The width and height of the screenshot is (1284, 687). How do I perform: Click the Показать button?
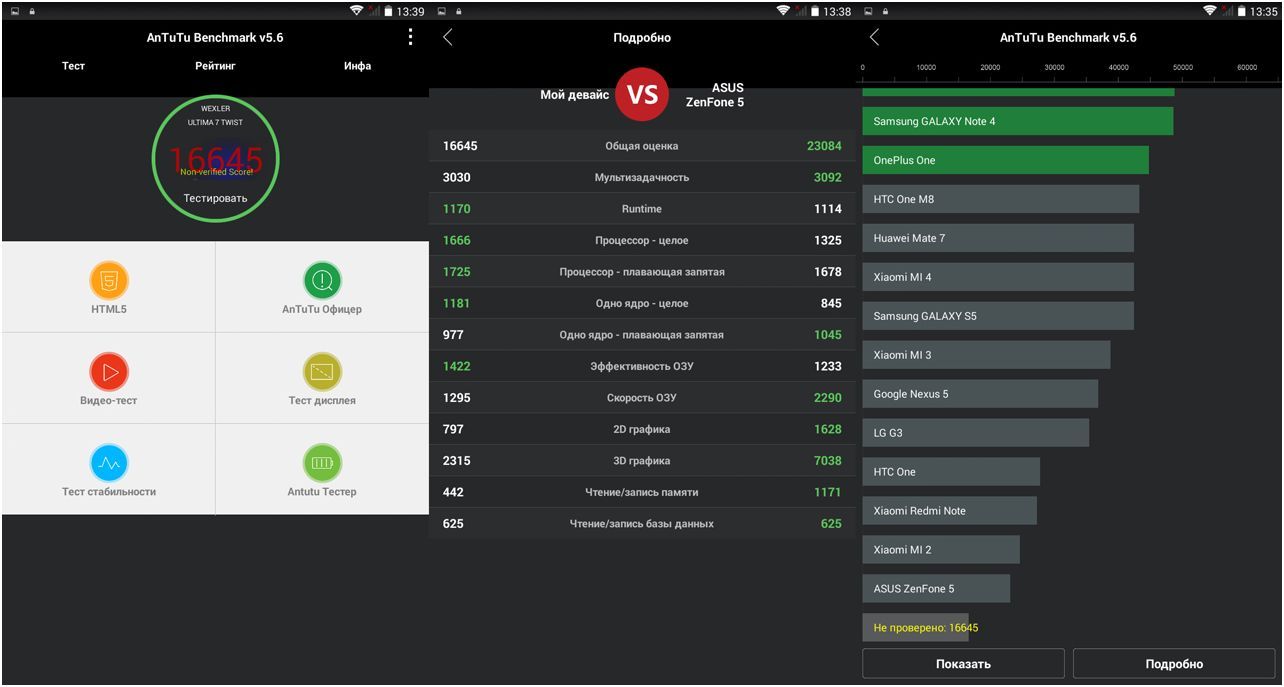point(963,664)
